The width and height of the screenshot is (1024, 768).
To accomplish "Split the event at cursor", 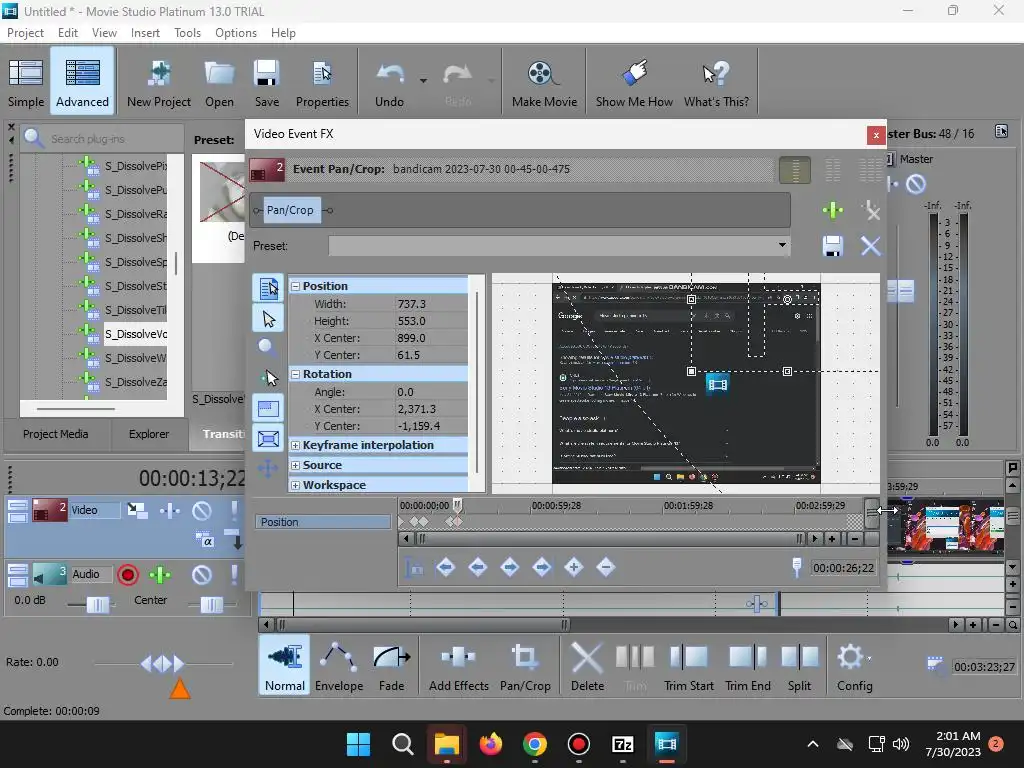I will pyautogui.click(x=799, y=666).
